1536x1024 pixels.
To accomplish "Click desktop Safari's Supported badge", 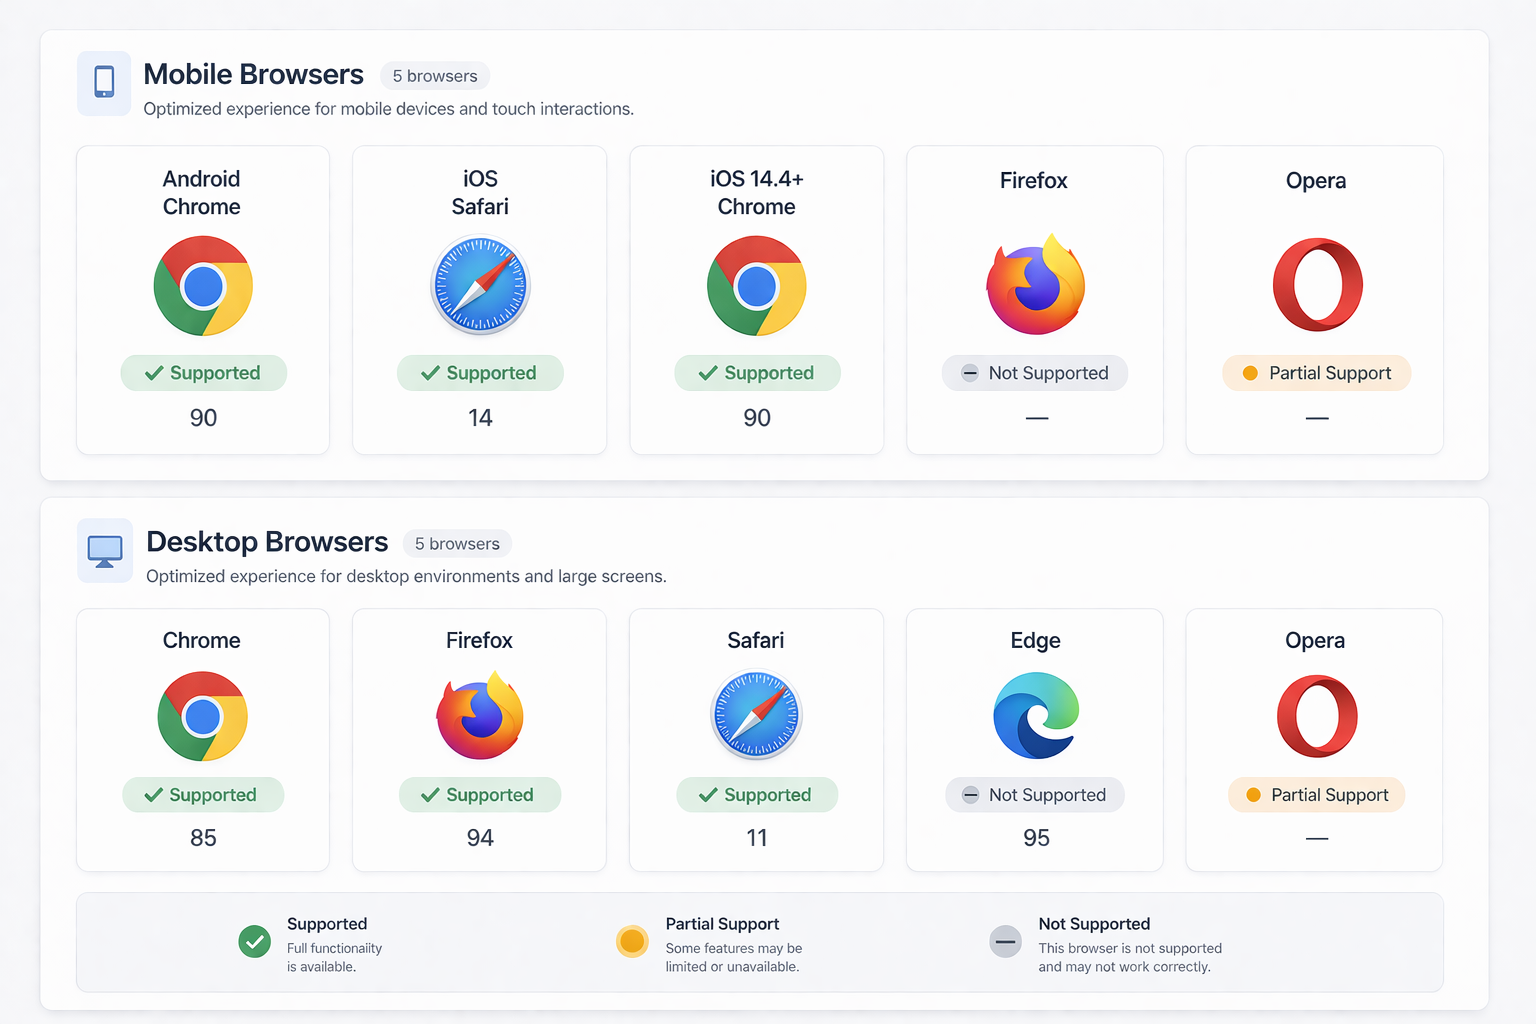I will pos(757,795).
